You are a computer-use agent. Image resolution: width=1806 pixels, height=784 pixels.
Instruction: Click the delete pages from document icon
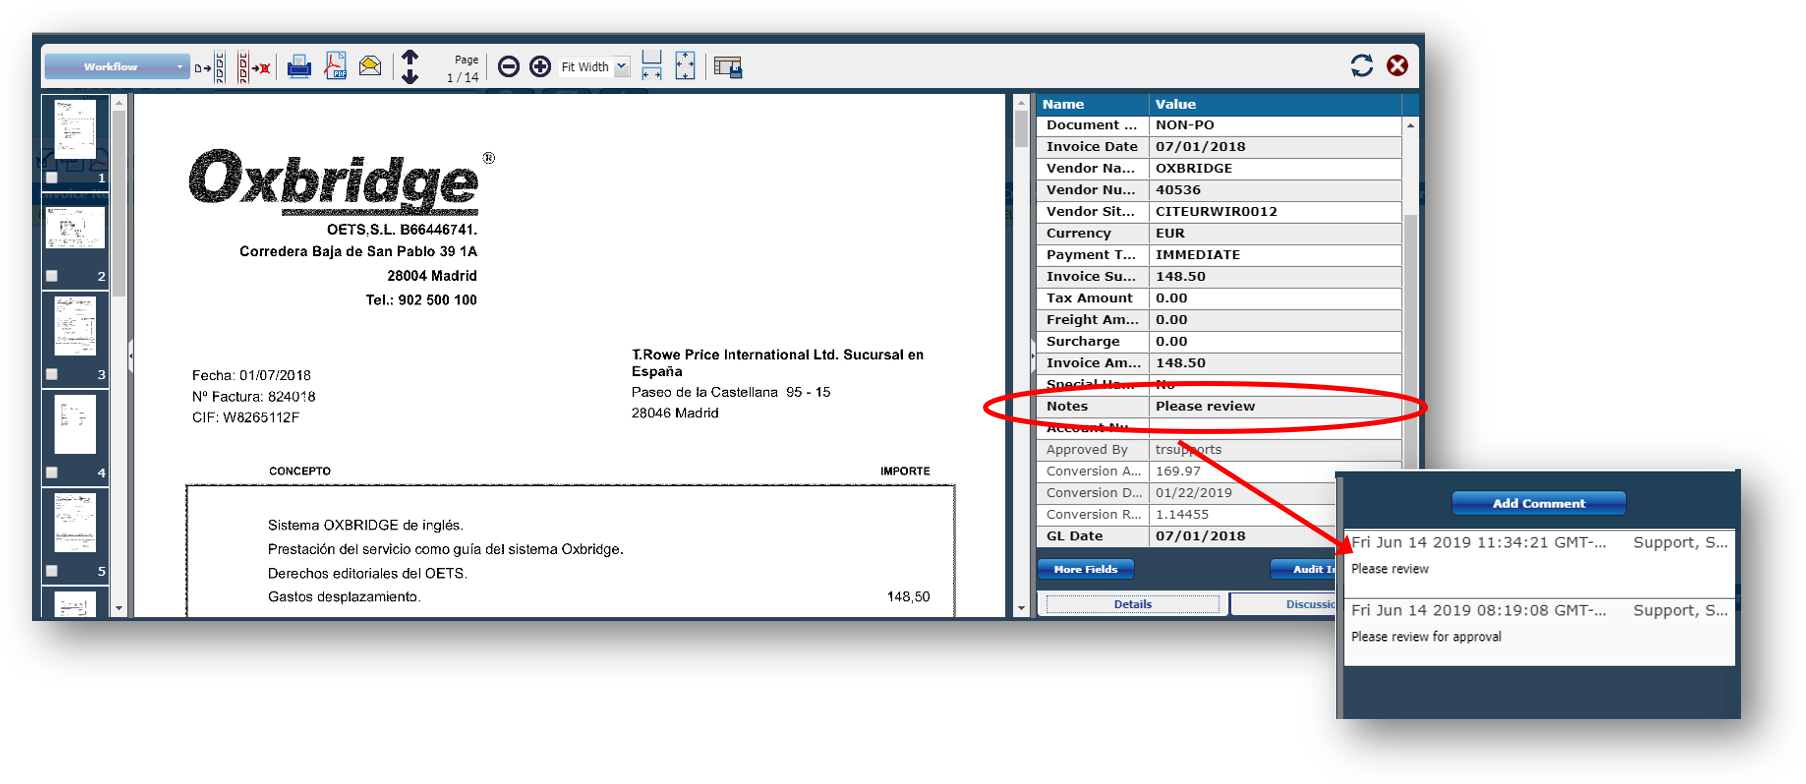[253, 68]
